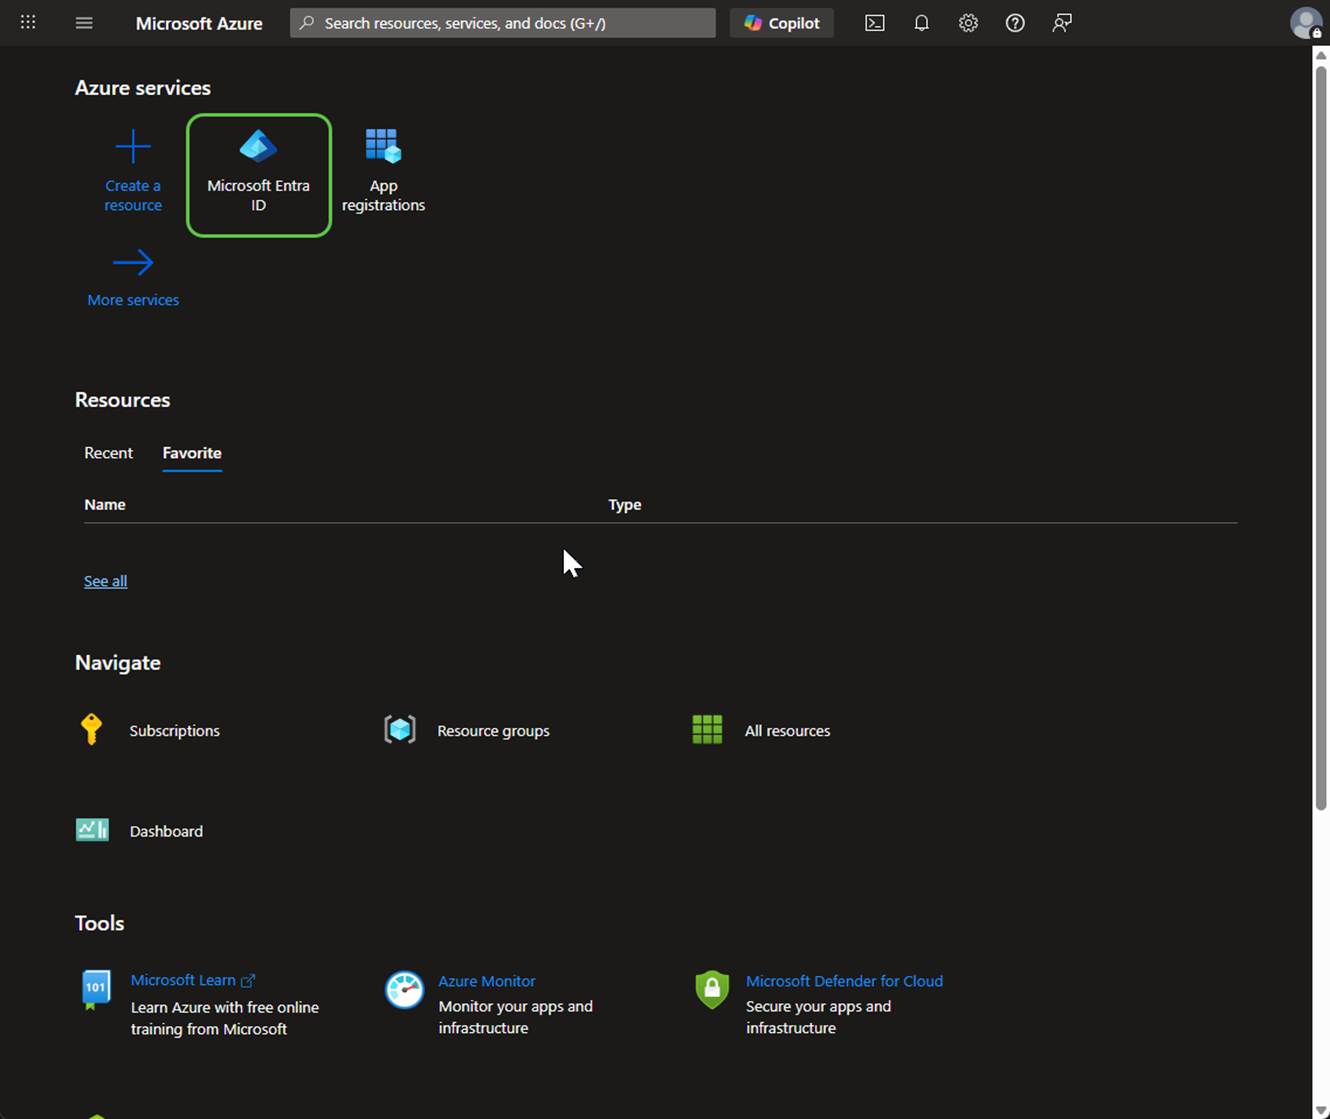This screenshot has width=1330, height=1119.
Task: Open notifications bell
Action: click(921, 23)
